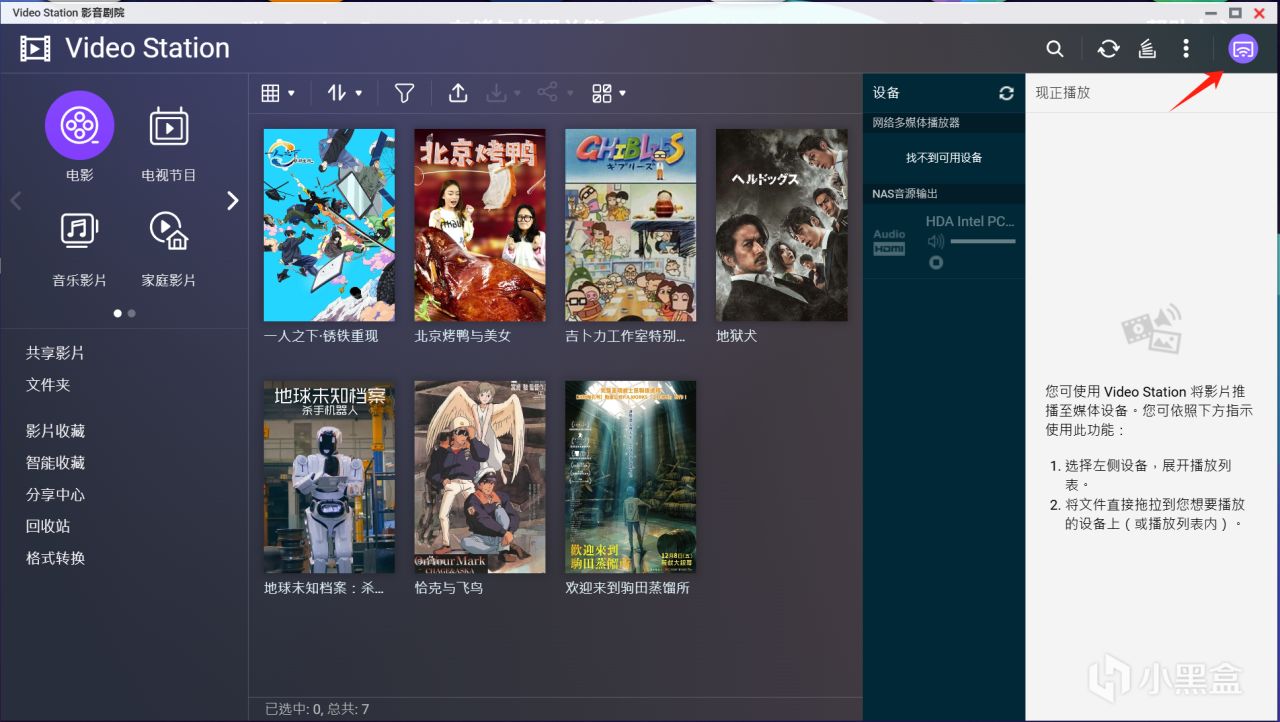Open 共享影片 in the sidebar
This screenshot has width=1280, height=722.
pyautogui.click(x=55, y=353)
